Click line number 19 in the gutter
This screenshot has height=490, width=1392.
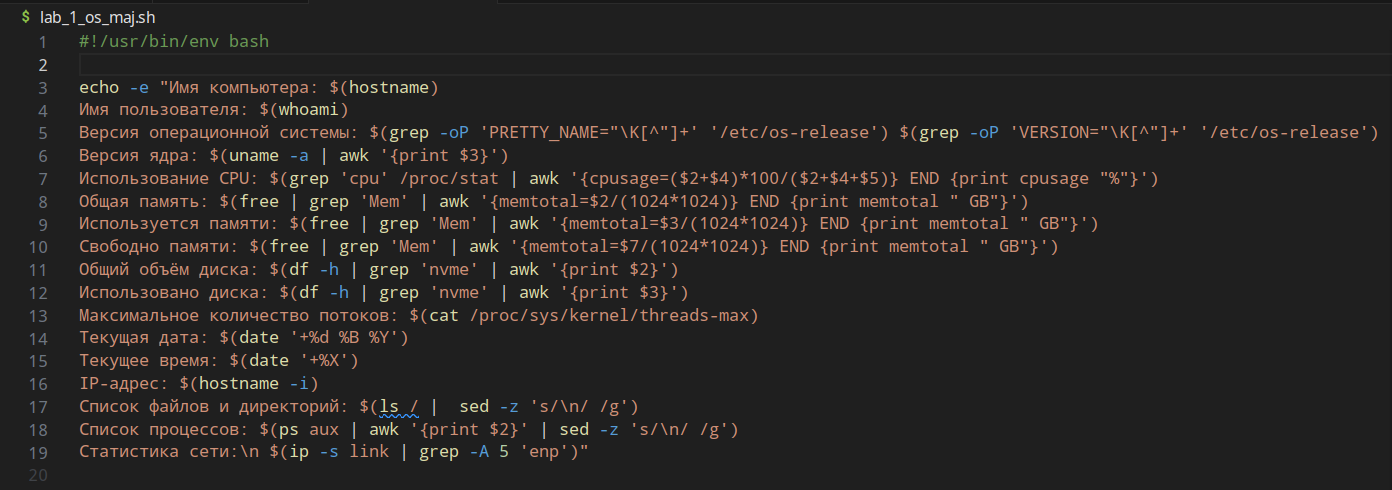(38, 452)
